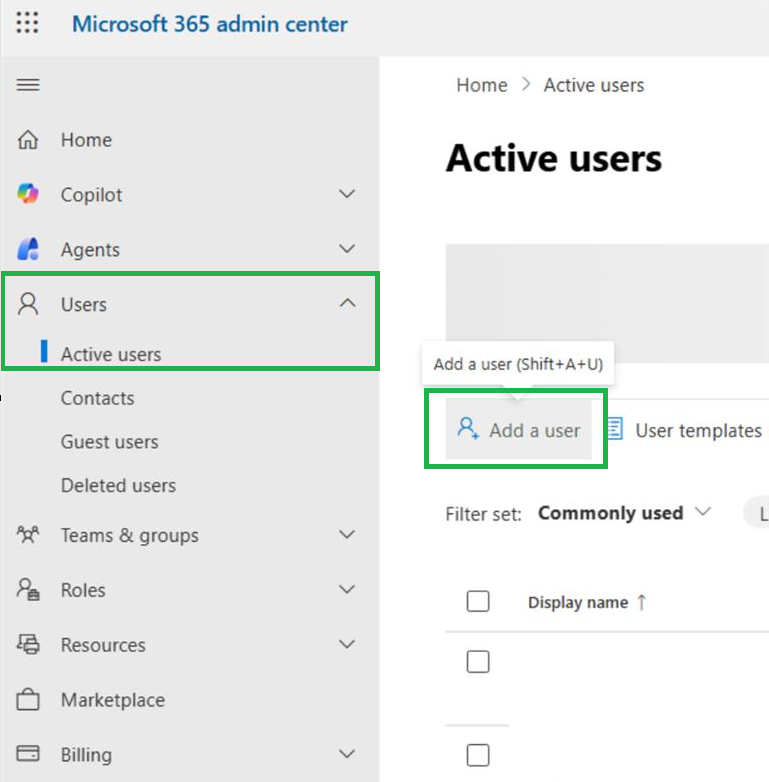Click the add-person icon beside Add a user

click(x=468, y=429)
